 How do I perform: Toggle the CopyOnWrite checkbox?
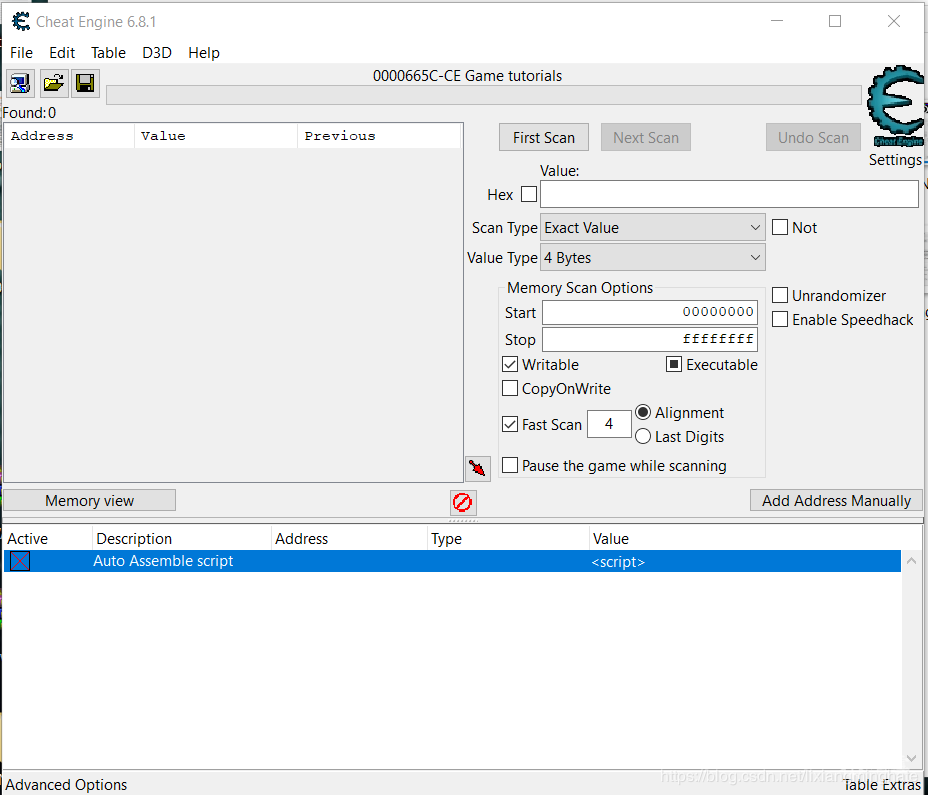point(510,388)
